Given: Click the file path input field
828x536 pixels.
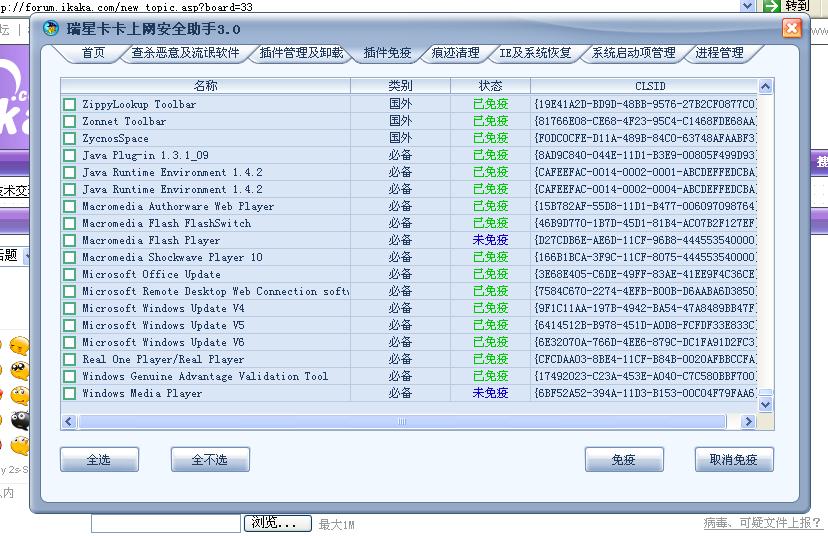Looking at the screenshot, I should pos(166,523).
